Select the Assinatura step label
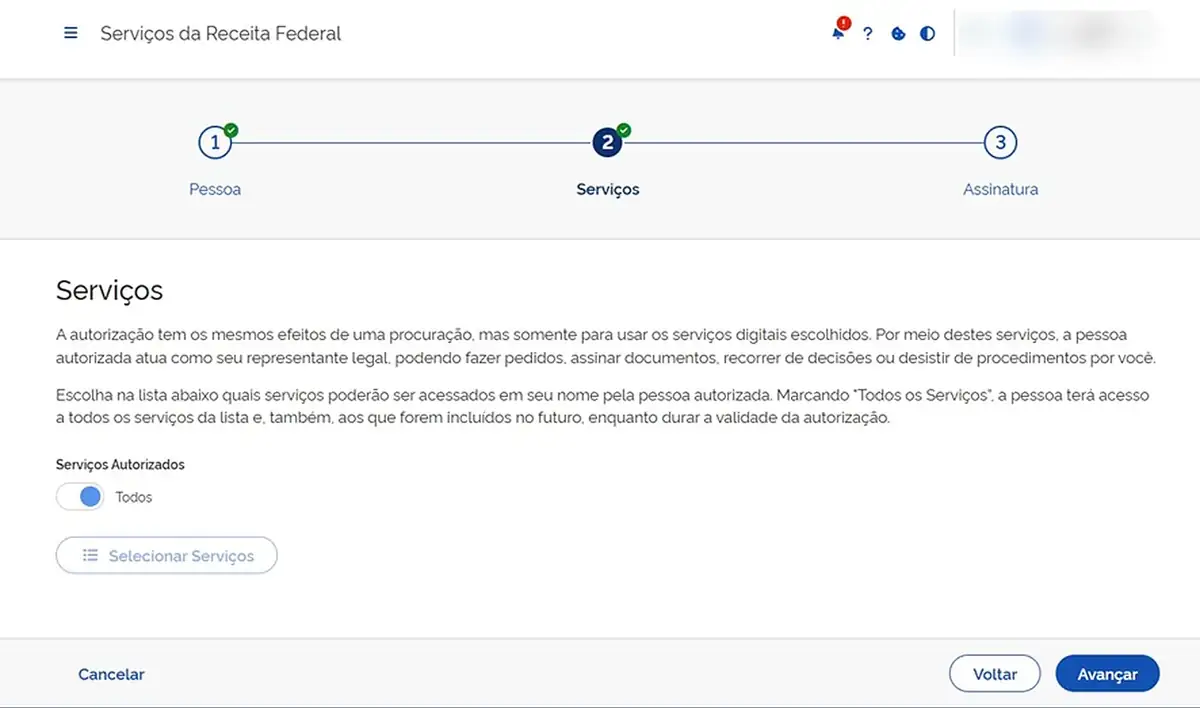This screenshot has width=1200, height=708. coord(1000,189)
